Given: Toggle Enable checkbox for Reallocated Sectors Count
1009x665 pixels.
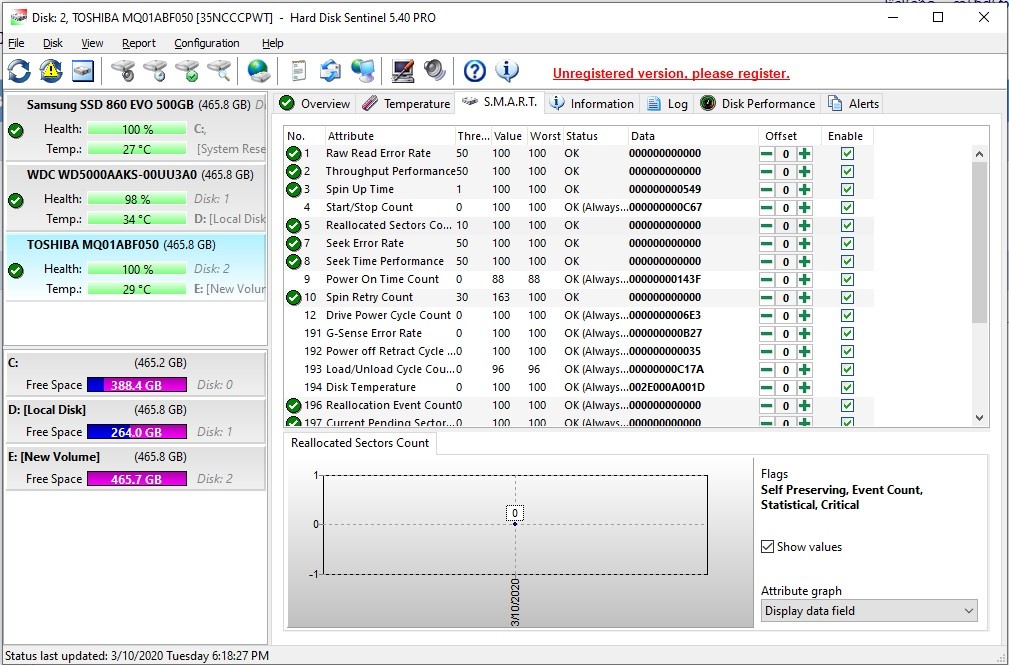Looking at the screenshot, I should coord(847,226).
